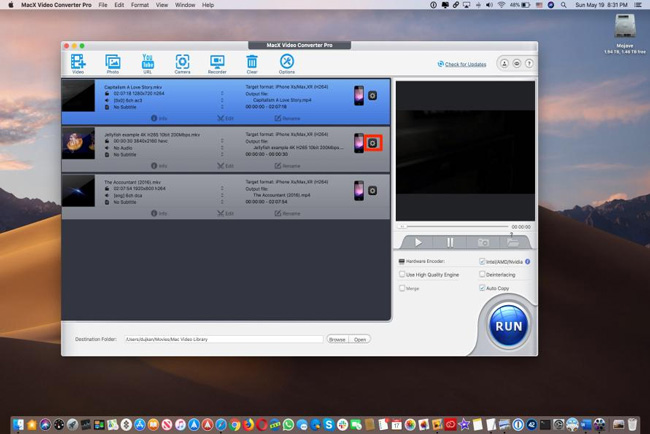Open settings gear for The Accountant (2016)

tap(373, 191)
